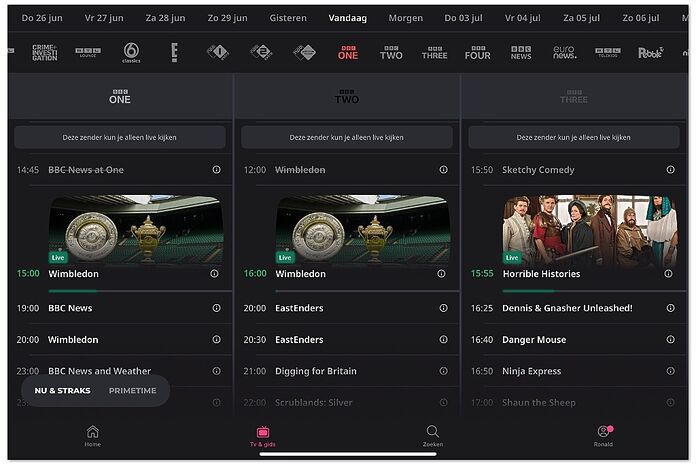
Task: Open info icon for Digging for Britain
Action: 443,371
